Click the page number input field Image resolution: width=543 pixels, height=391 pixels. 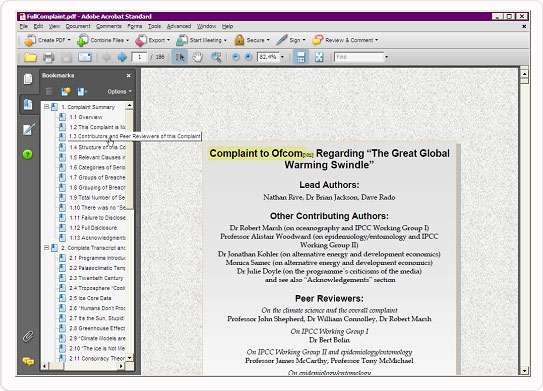140,57
